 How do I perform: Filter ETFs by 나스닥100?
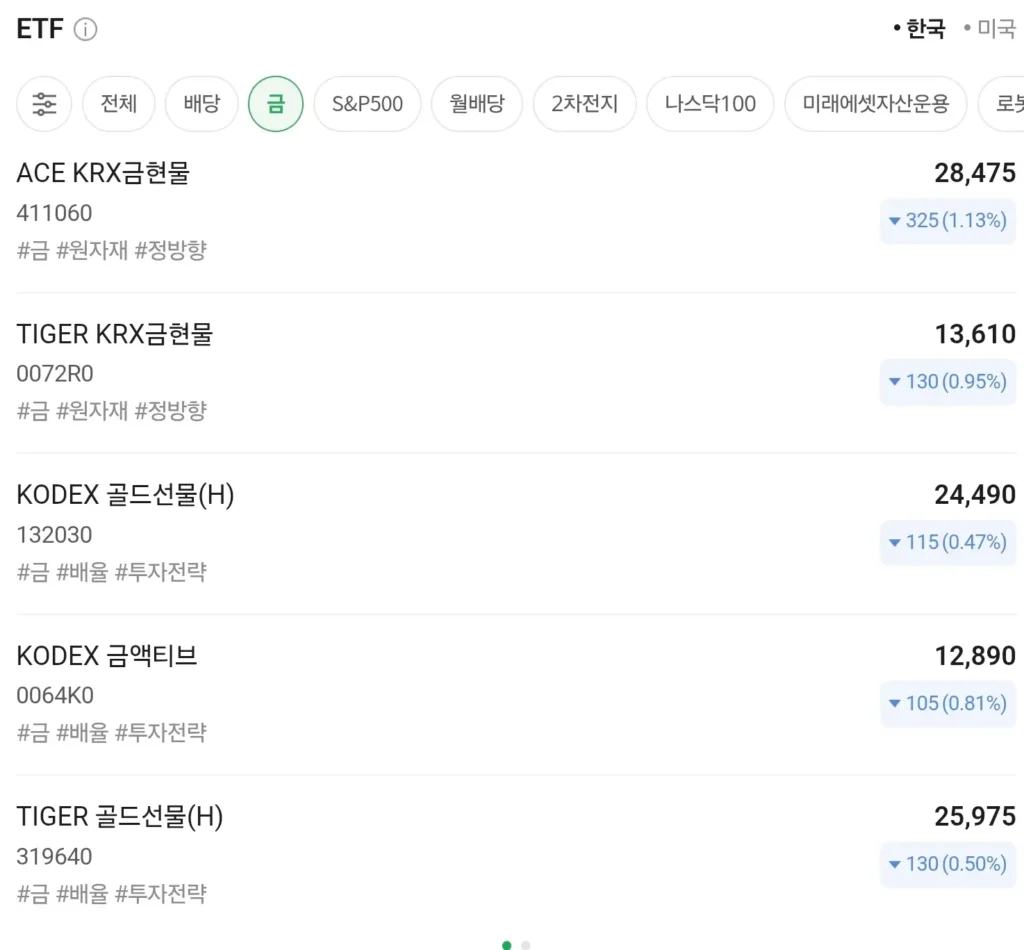coord(710,103)
